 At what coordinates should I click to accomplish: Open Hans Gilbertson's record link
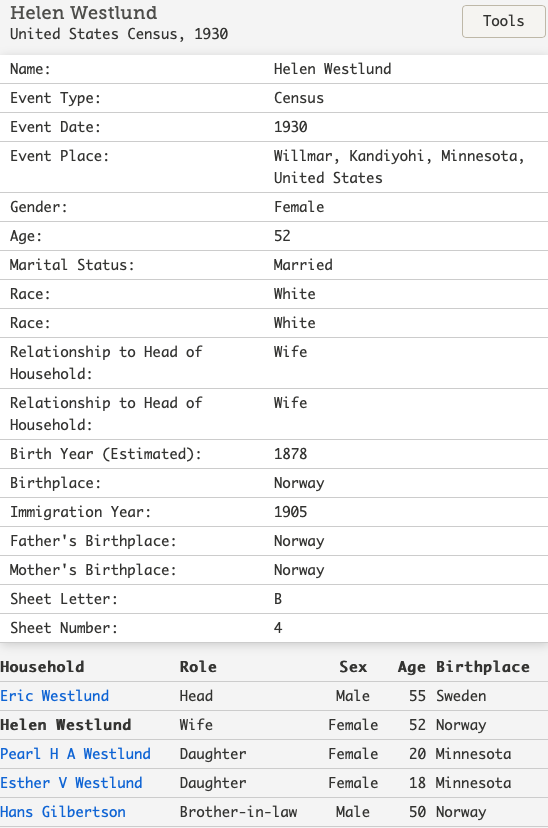coord(63,812)
